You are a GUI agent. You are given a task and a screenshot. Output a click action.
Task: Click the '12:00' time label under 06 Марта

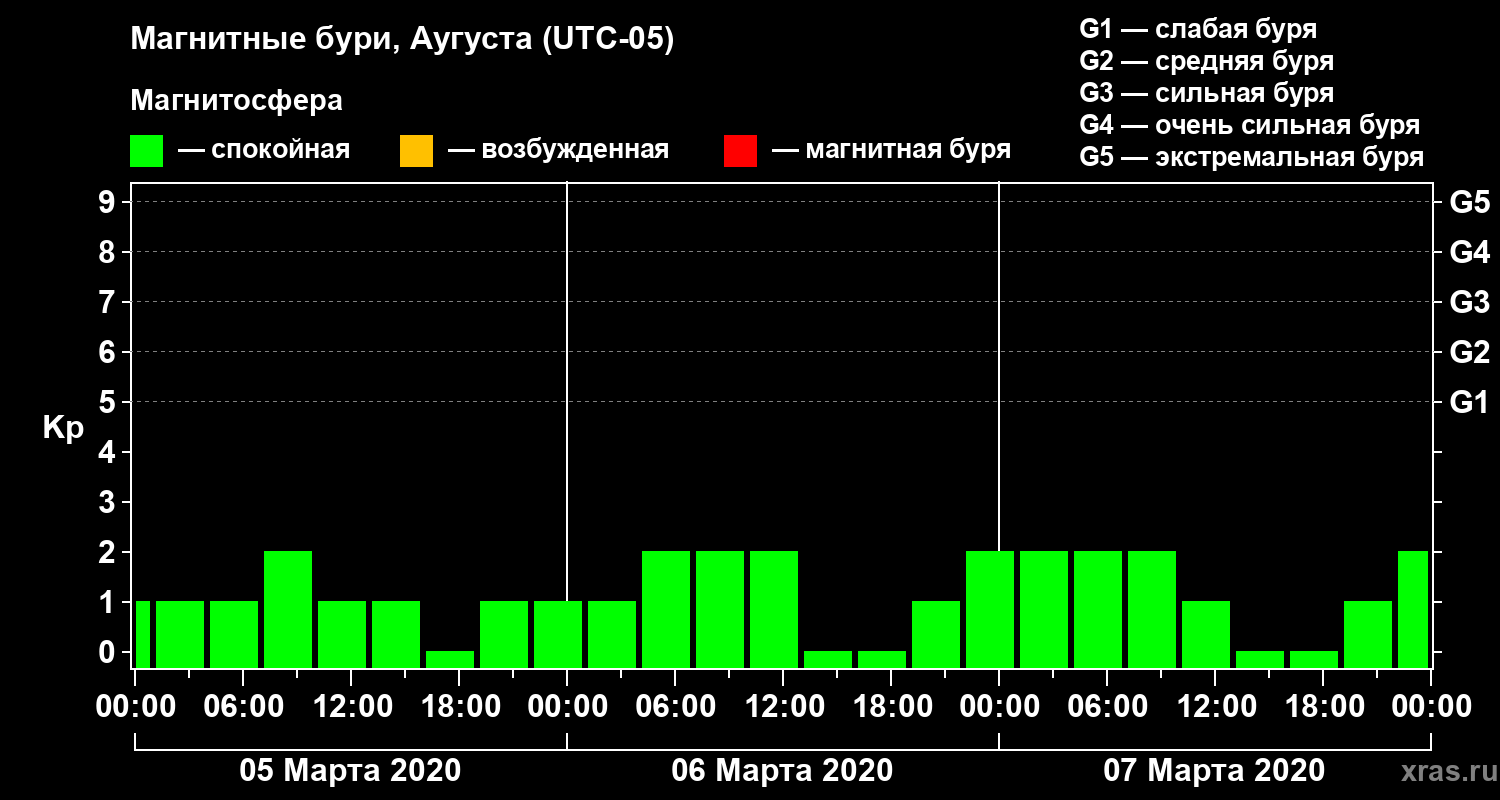click(783, 707)
